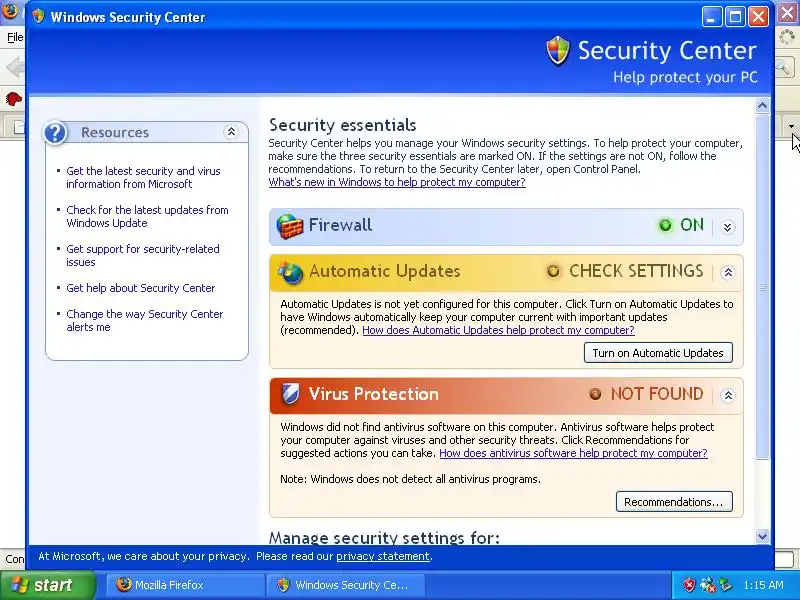Image resolution: width=800 pixels, height=600 pixels.
Task: Click Turn on Automatic Updates button
Action: point(658,353)
